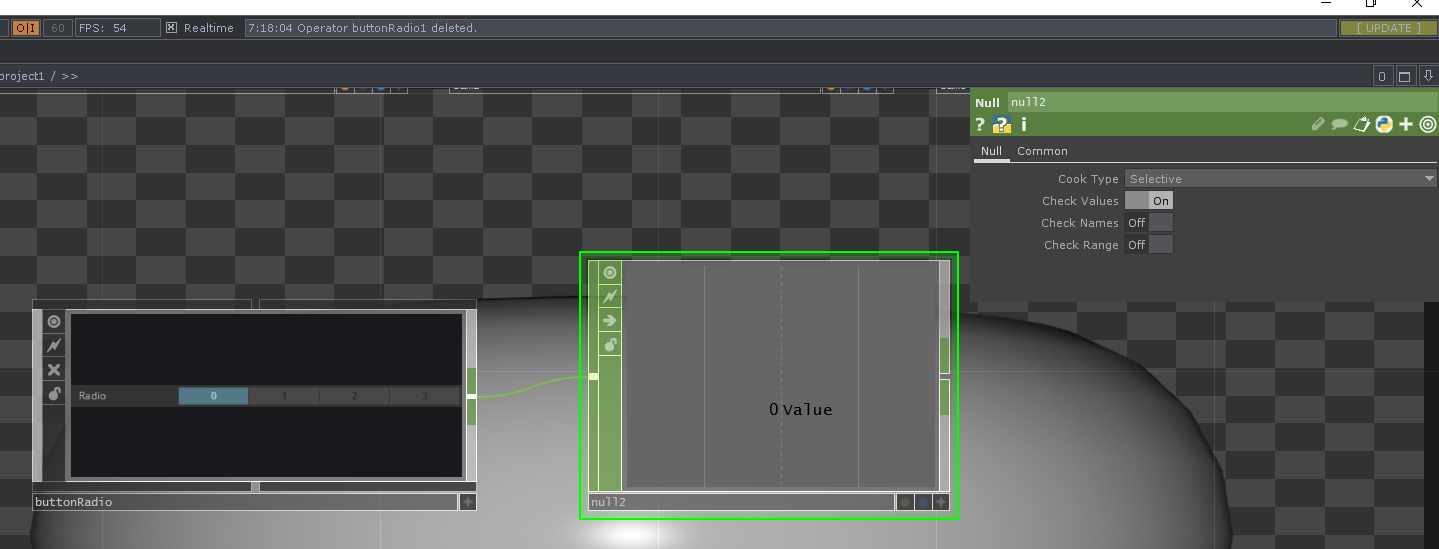Click null2 input connector
Screen dimensions: 1439x549
pyautogui.click(x=593, y=376)
